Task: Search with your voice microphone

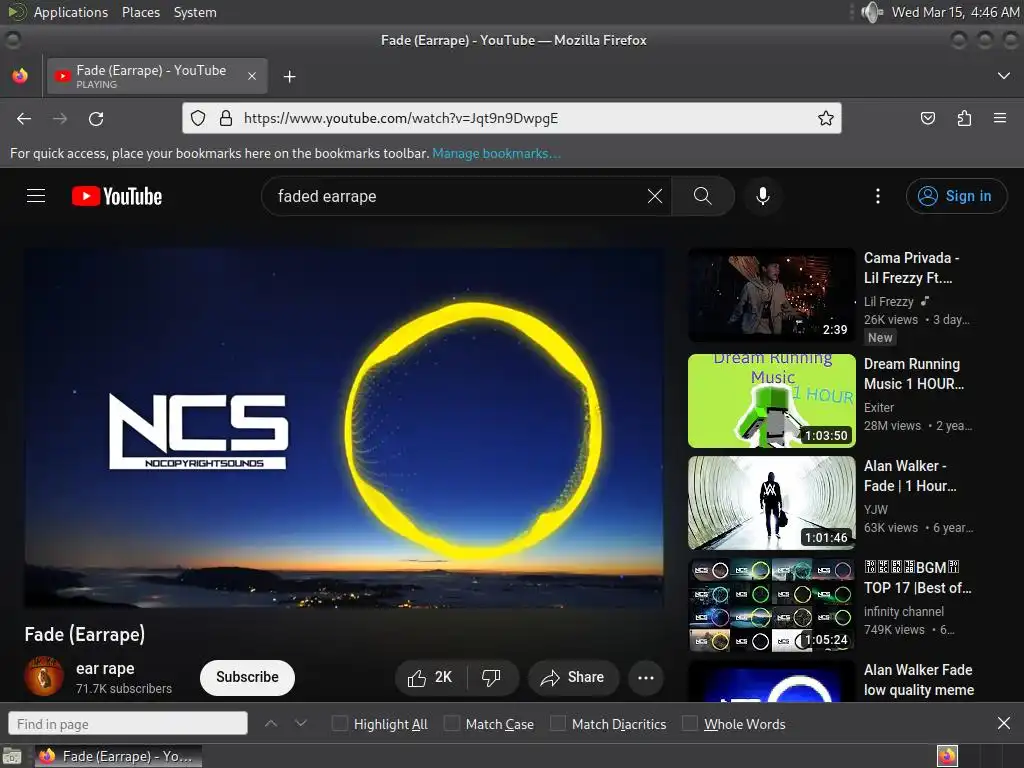Action: 762,196
